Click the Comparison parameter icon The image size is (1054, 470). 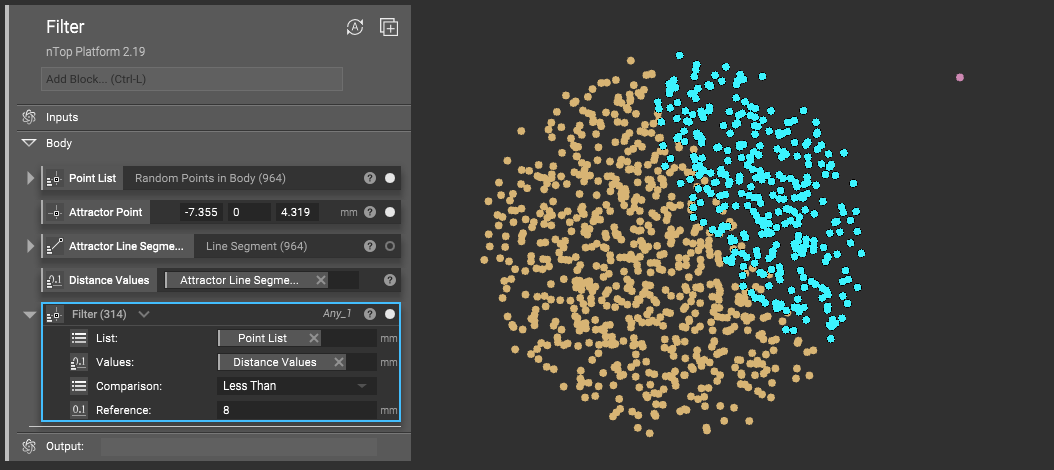79,386
